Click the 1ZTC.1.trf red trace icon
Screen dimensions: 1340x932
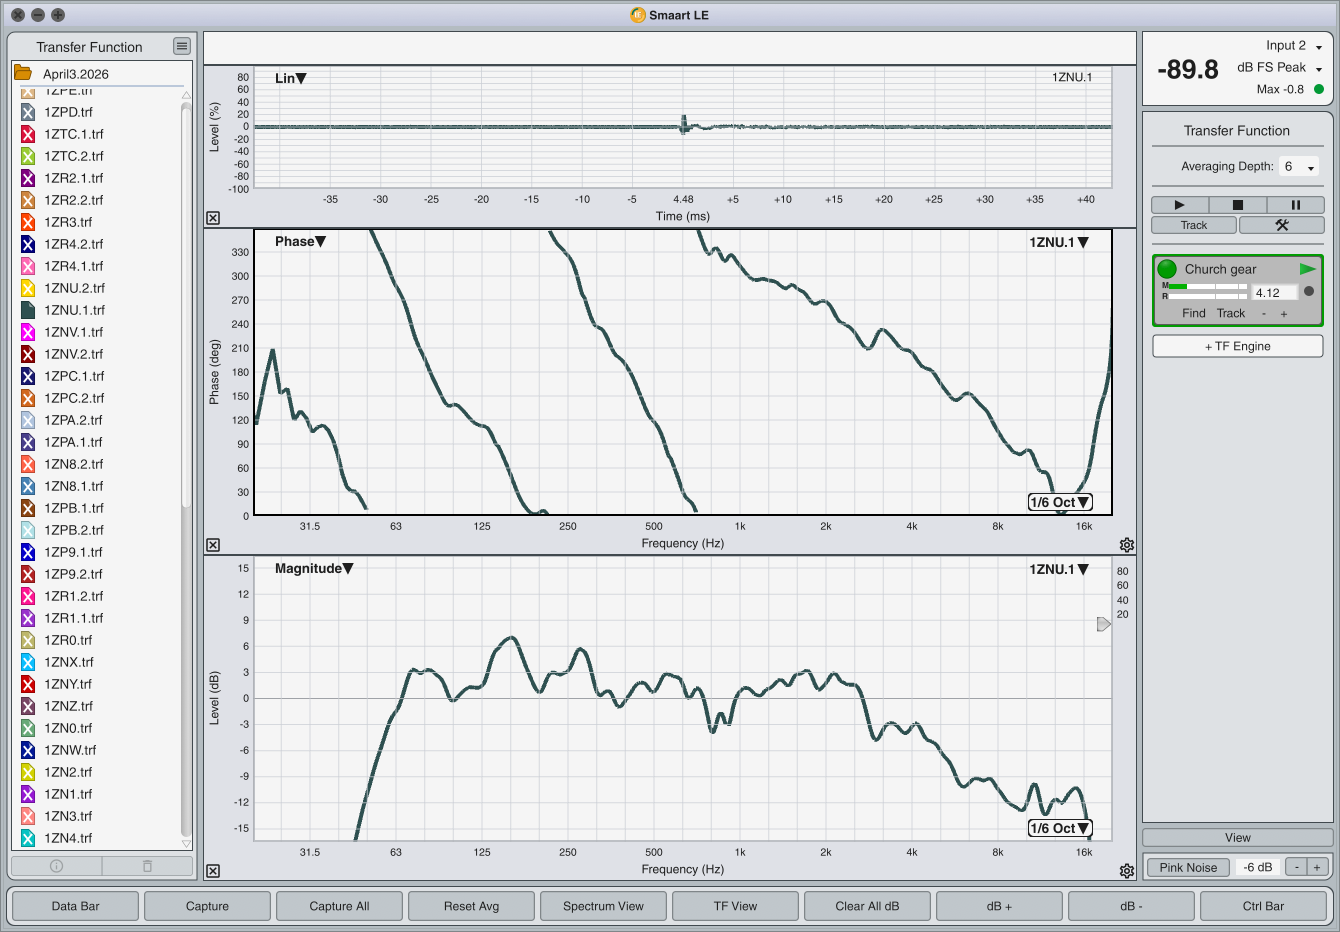tap(28, 134)
